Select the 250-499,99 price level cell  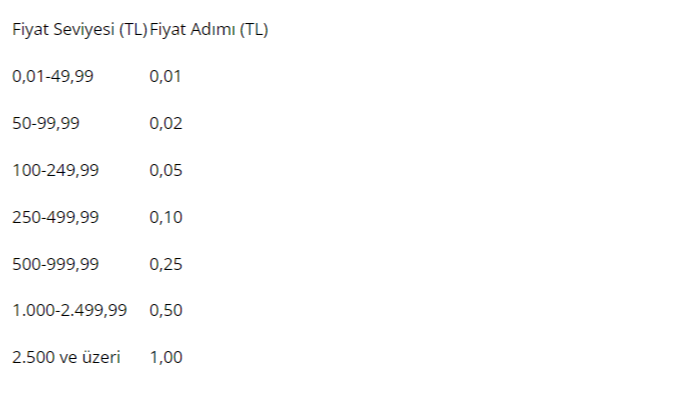(55, 217)
